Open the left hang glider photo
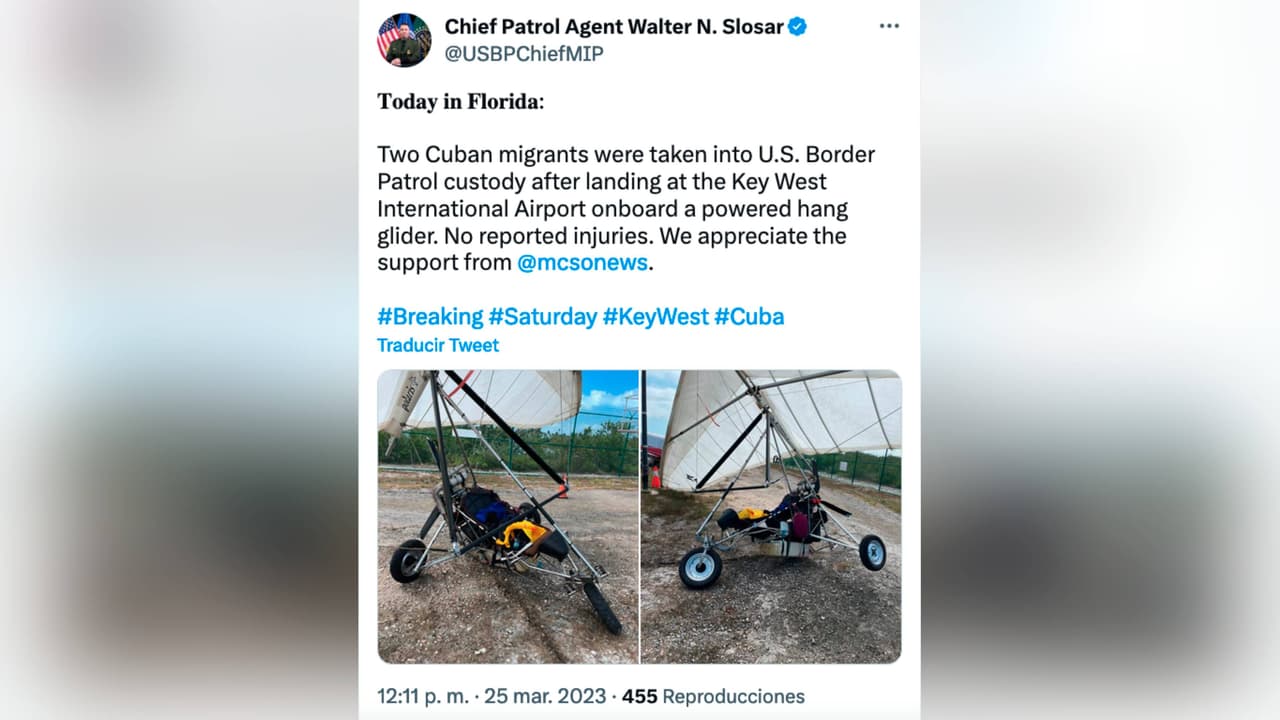This screenshot has width=1280, height=720. (508, 516)
